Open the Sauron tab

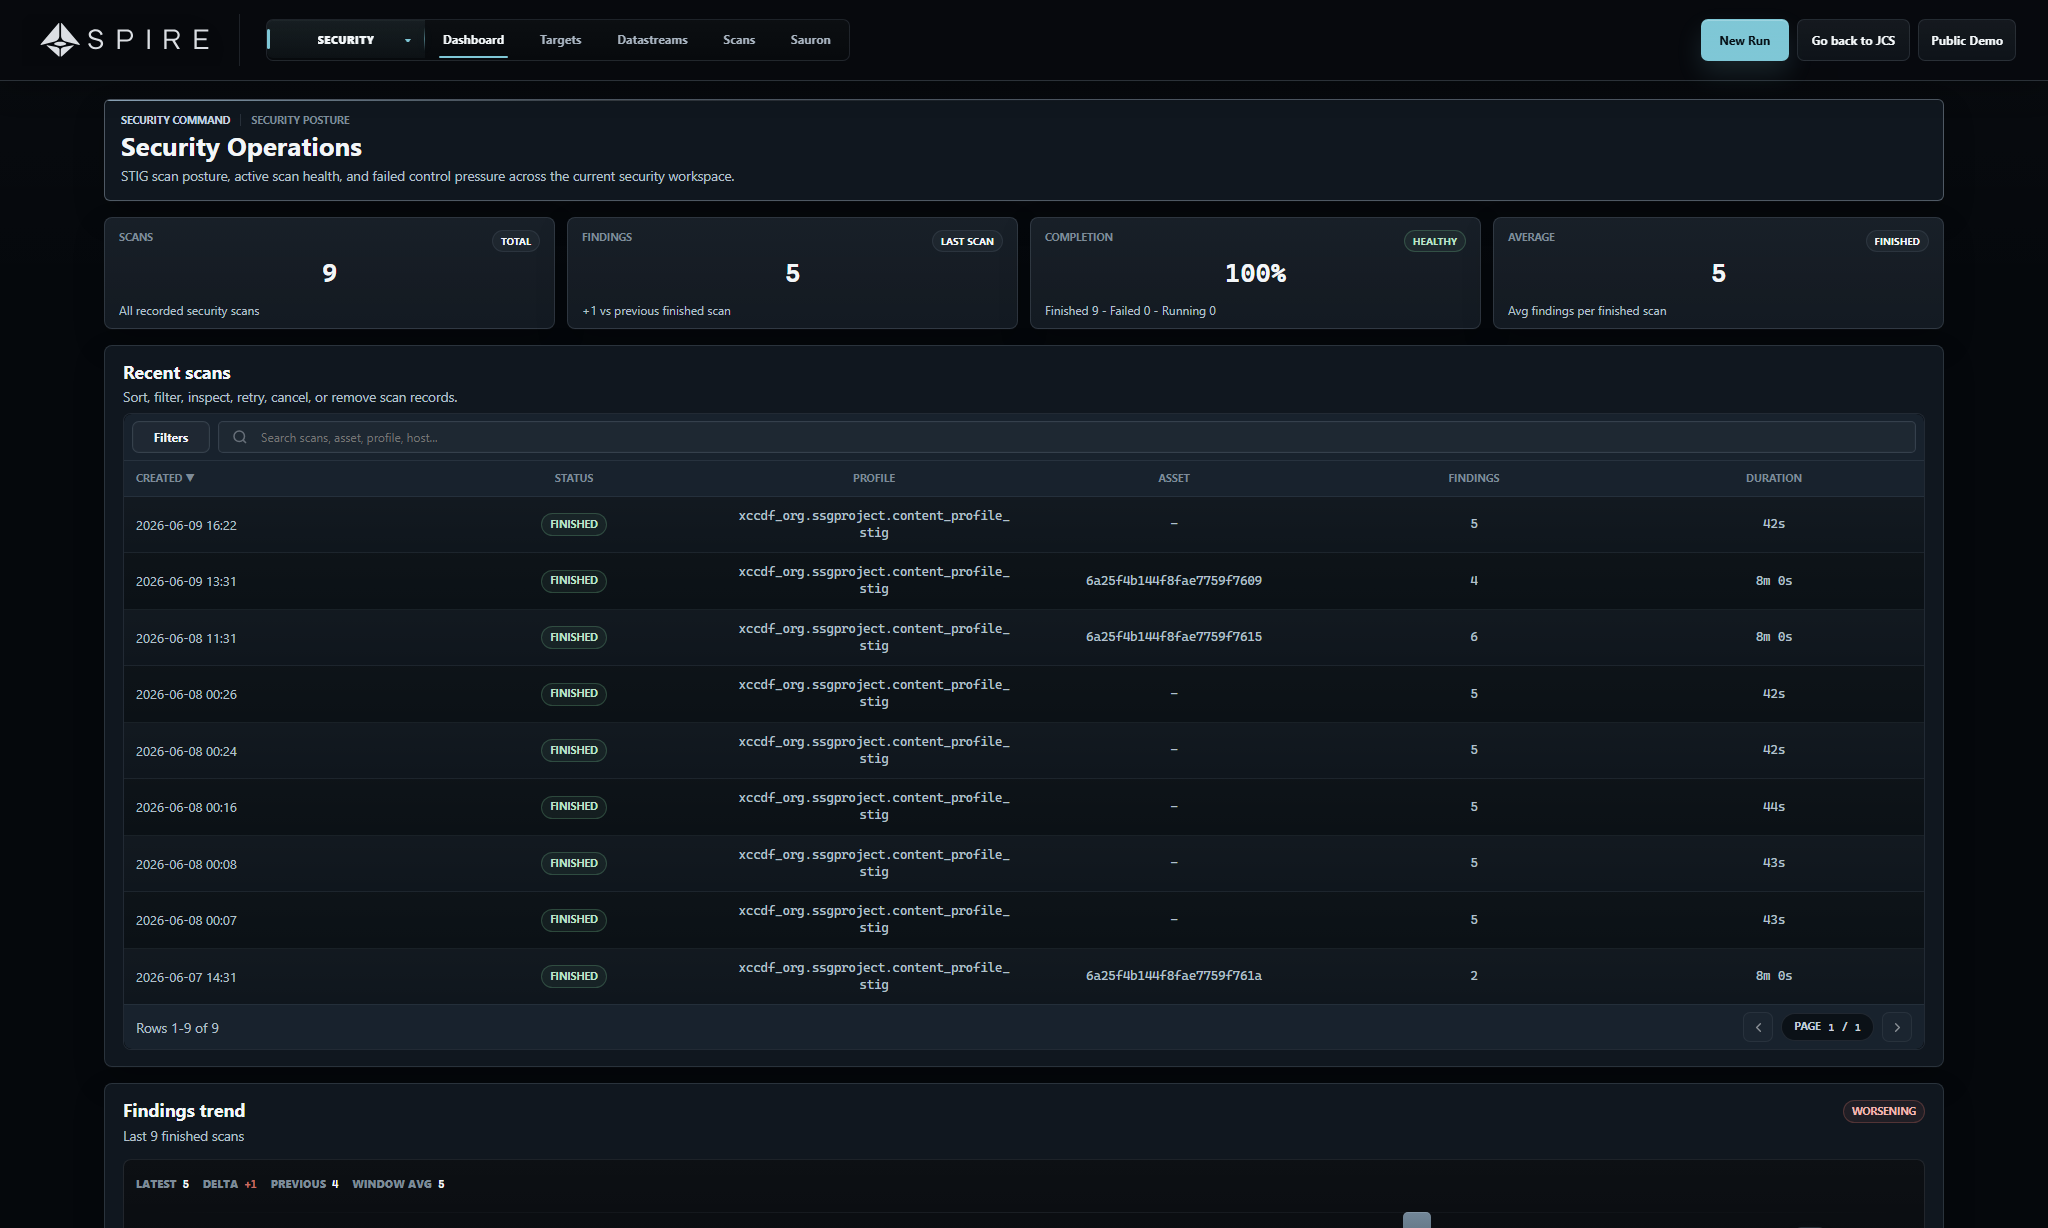(810, 40)
